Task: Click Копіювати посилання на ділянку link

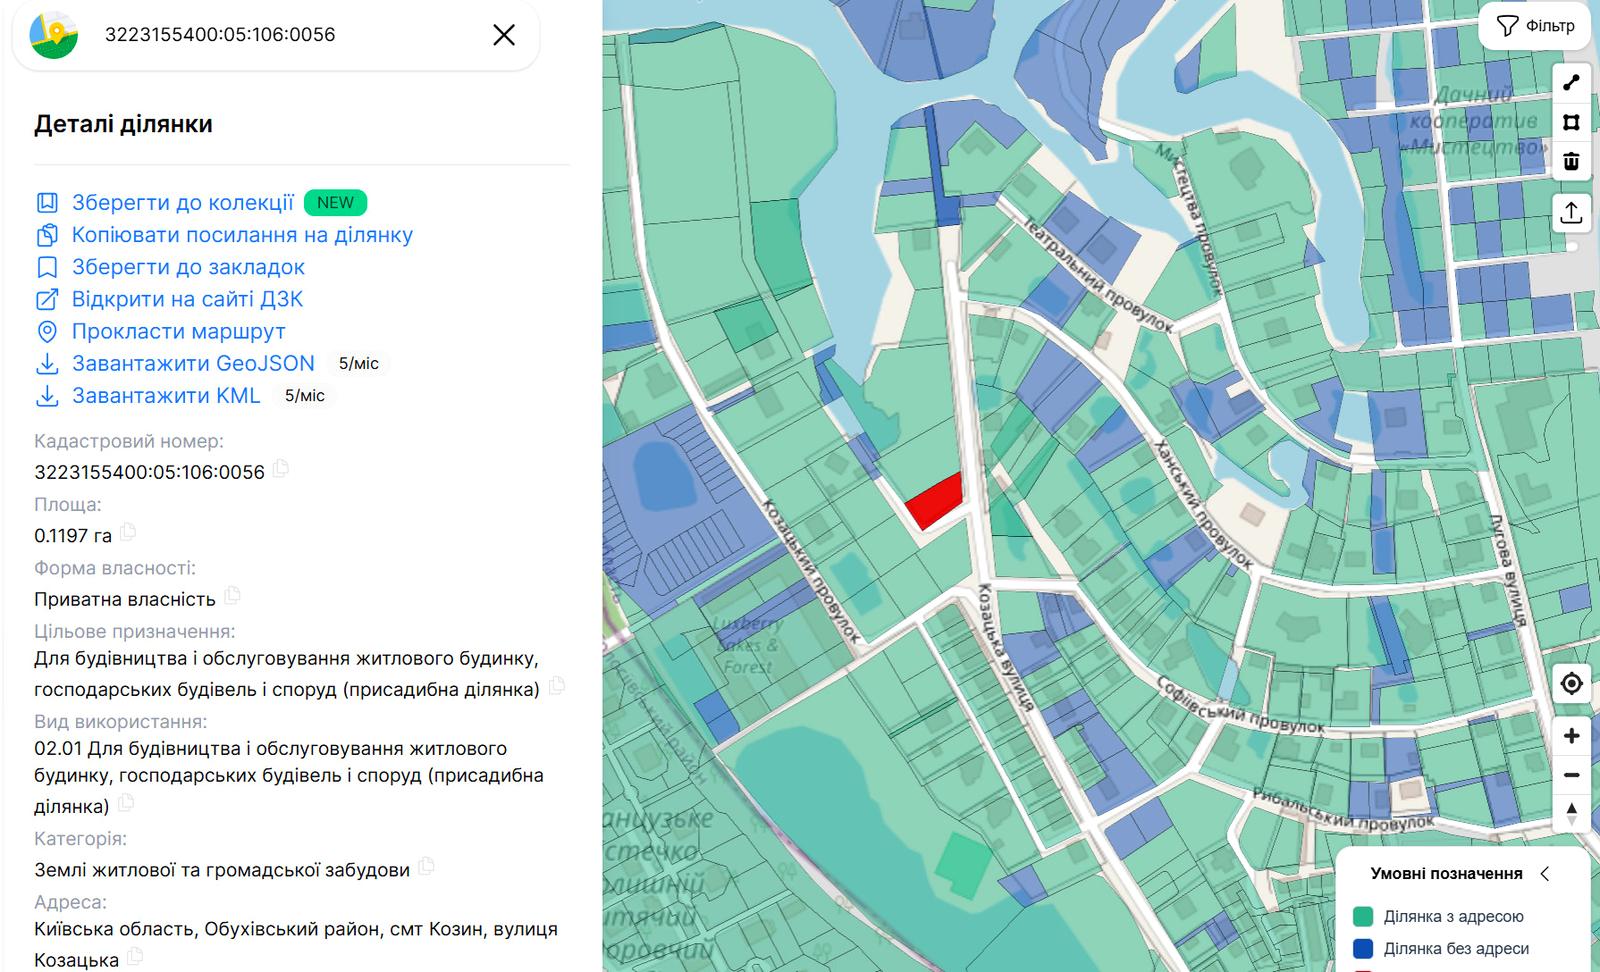Action: pos(242,235)
